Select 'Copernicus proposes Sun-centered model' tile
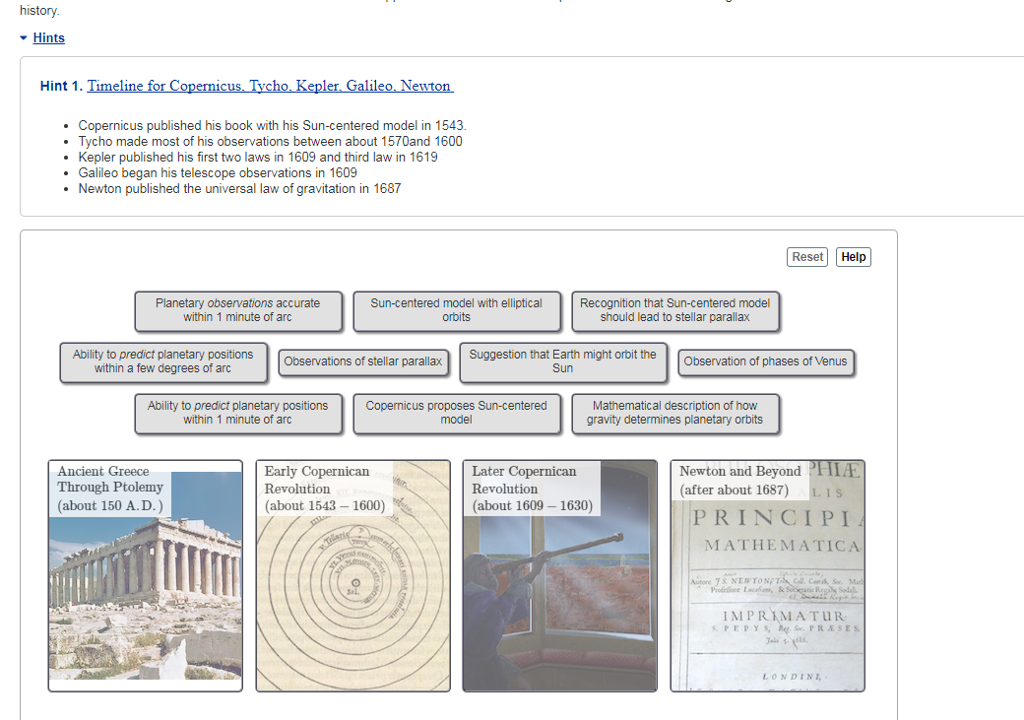This screenshot has width=1024, height=720. pyautogui.click(x=456, y=413)
